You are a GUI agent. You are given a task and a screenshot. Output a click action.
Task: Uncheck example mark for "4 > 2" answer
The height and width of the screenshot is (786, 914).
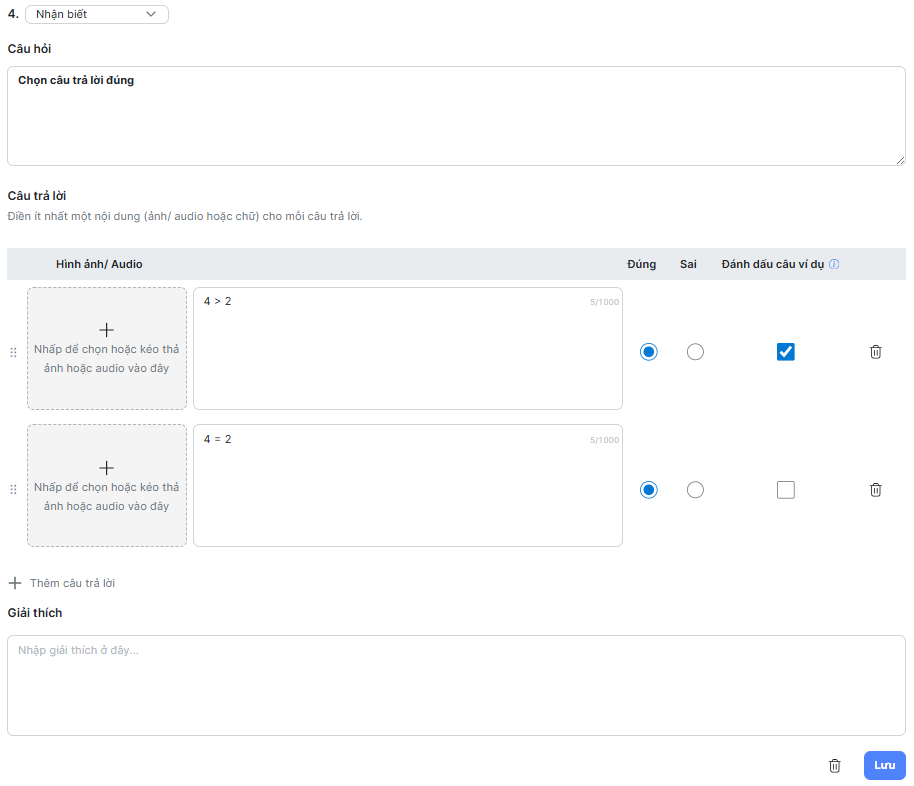click(786, 352)
